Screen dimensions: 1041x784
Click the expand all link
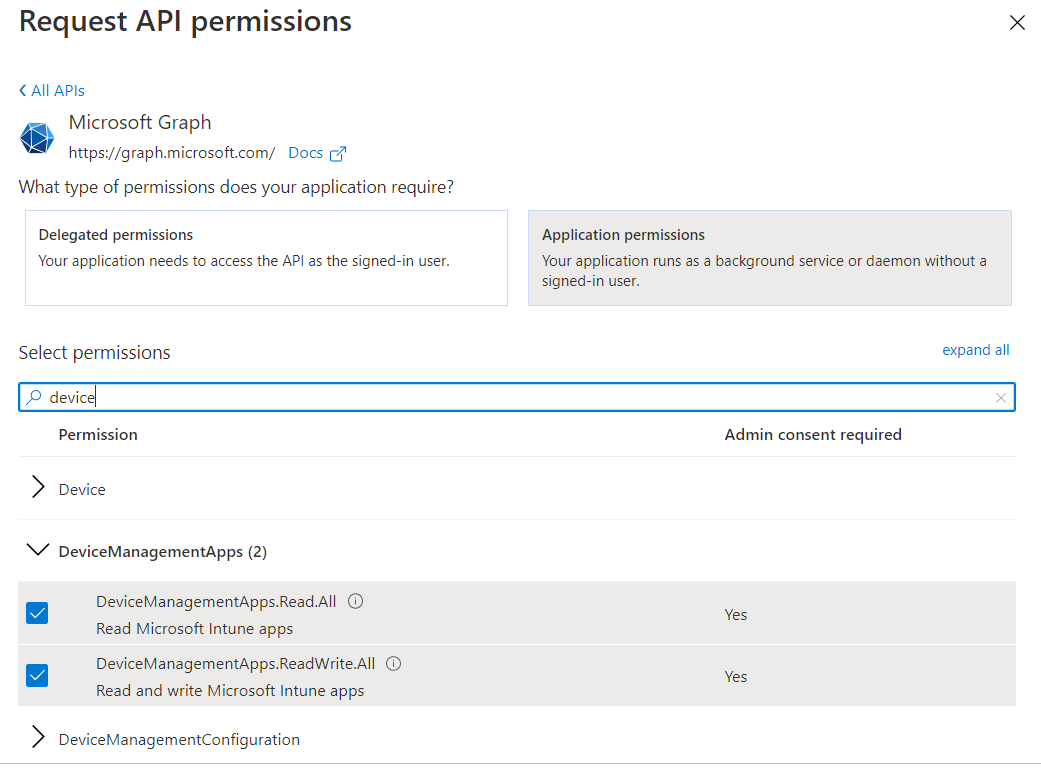tap(975, 350)
